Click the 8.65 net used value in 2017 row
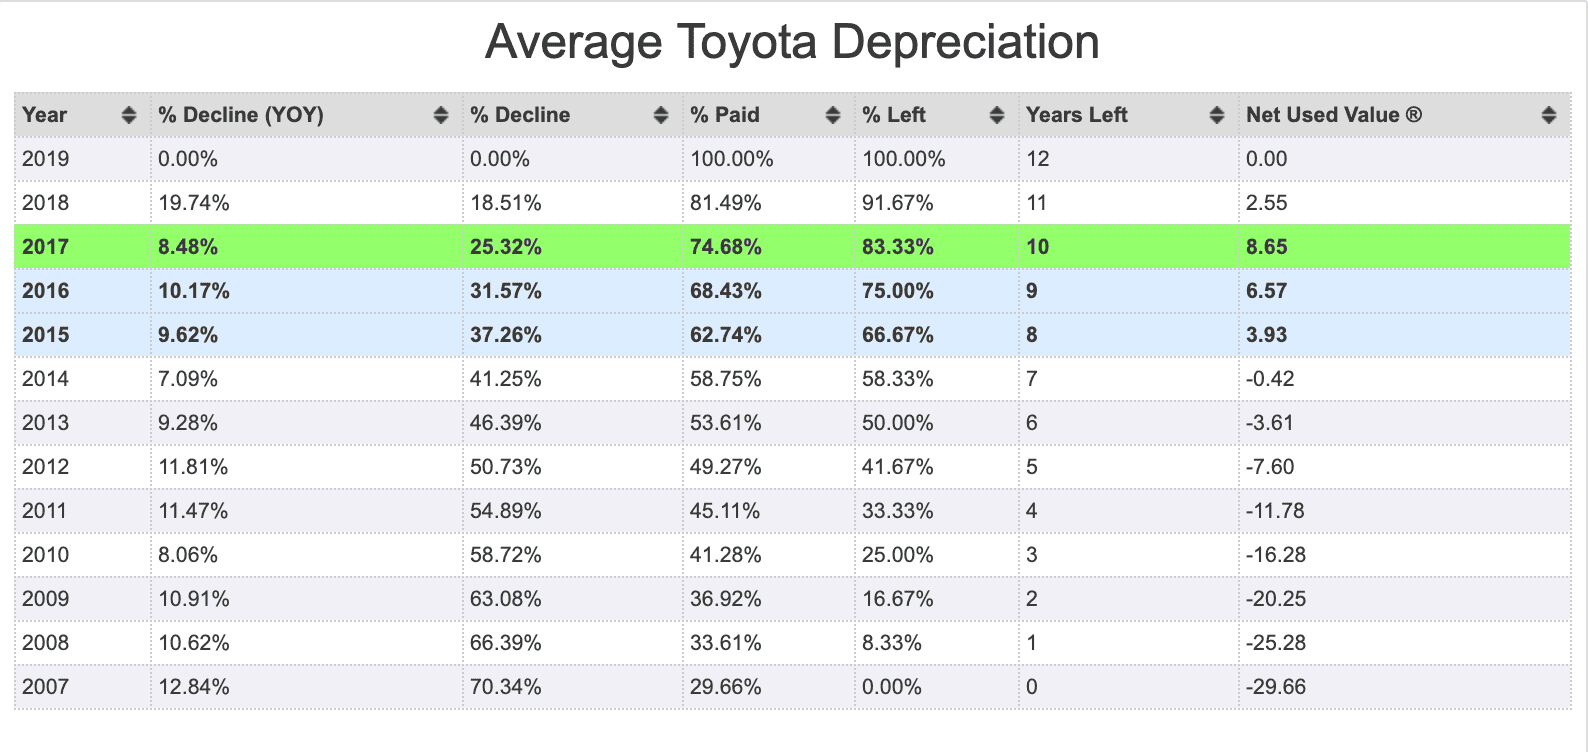Image resolution: width=1588 pixels, height=752 pixels. 1267,247
